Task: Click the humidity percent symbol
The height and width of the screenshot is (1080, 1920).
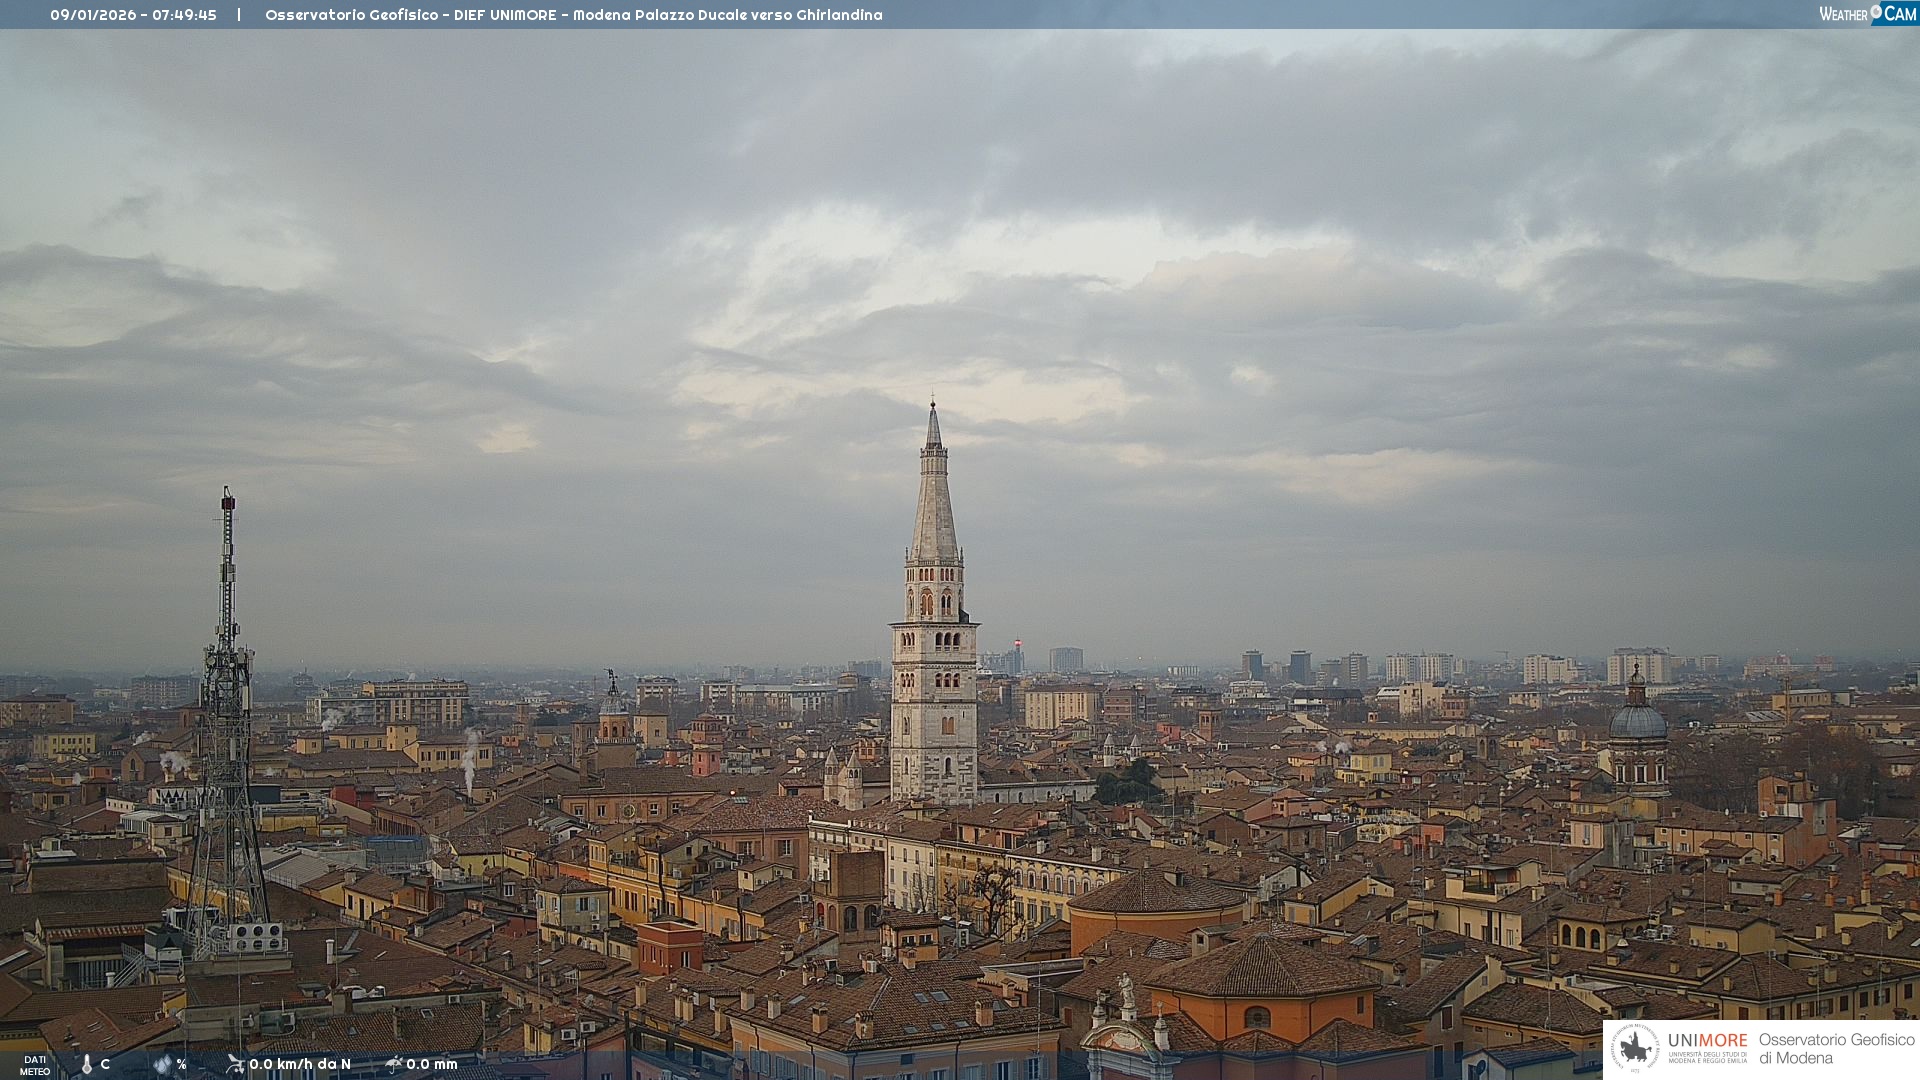Action: coord(181,1065)
